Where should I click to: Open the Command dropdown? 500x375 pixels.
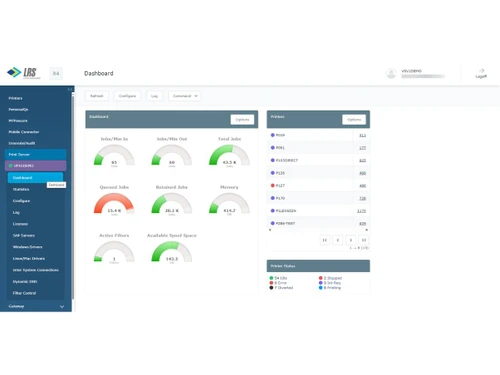click(185, 96)
